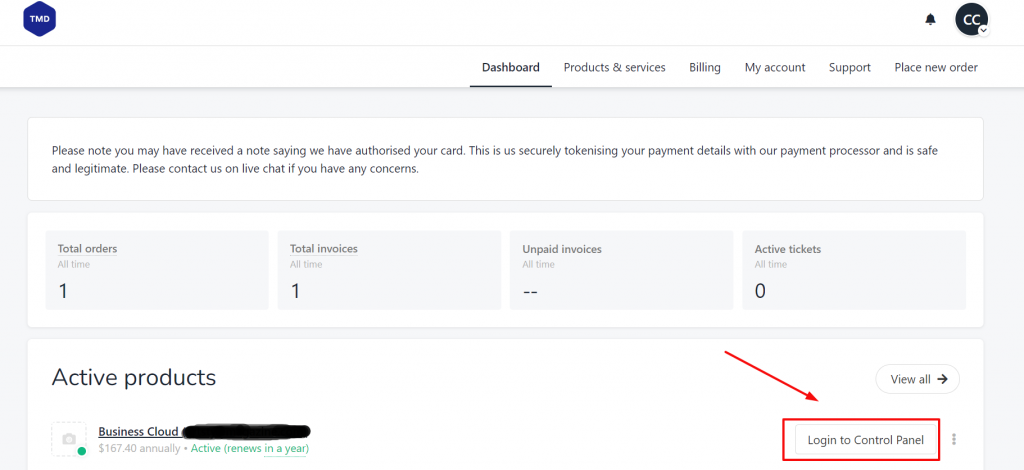1024x470 pixels.
Task: Open the three-dot product options menu
Action: pyautogui.click(x=954, y=439)
